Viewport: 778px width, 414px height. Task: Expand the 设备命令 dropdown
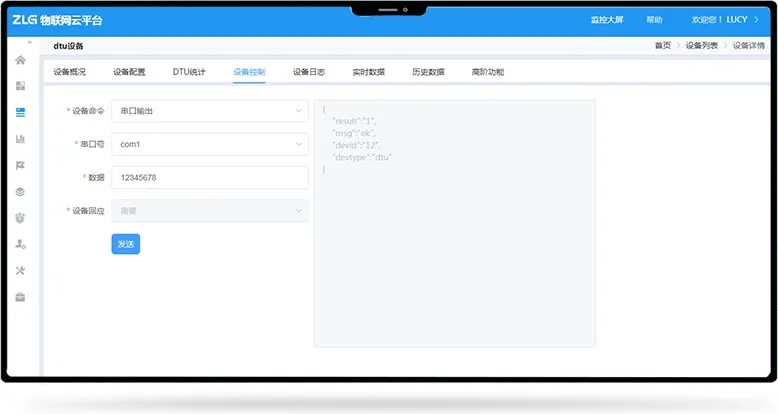coord(209,111)
